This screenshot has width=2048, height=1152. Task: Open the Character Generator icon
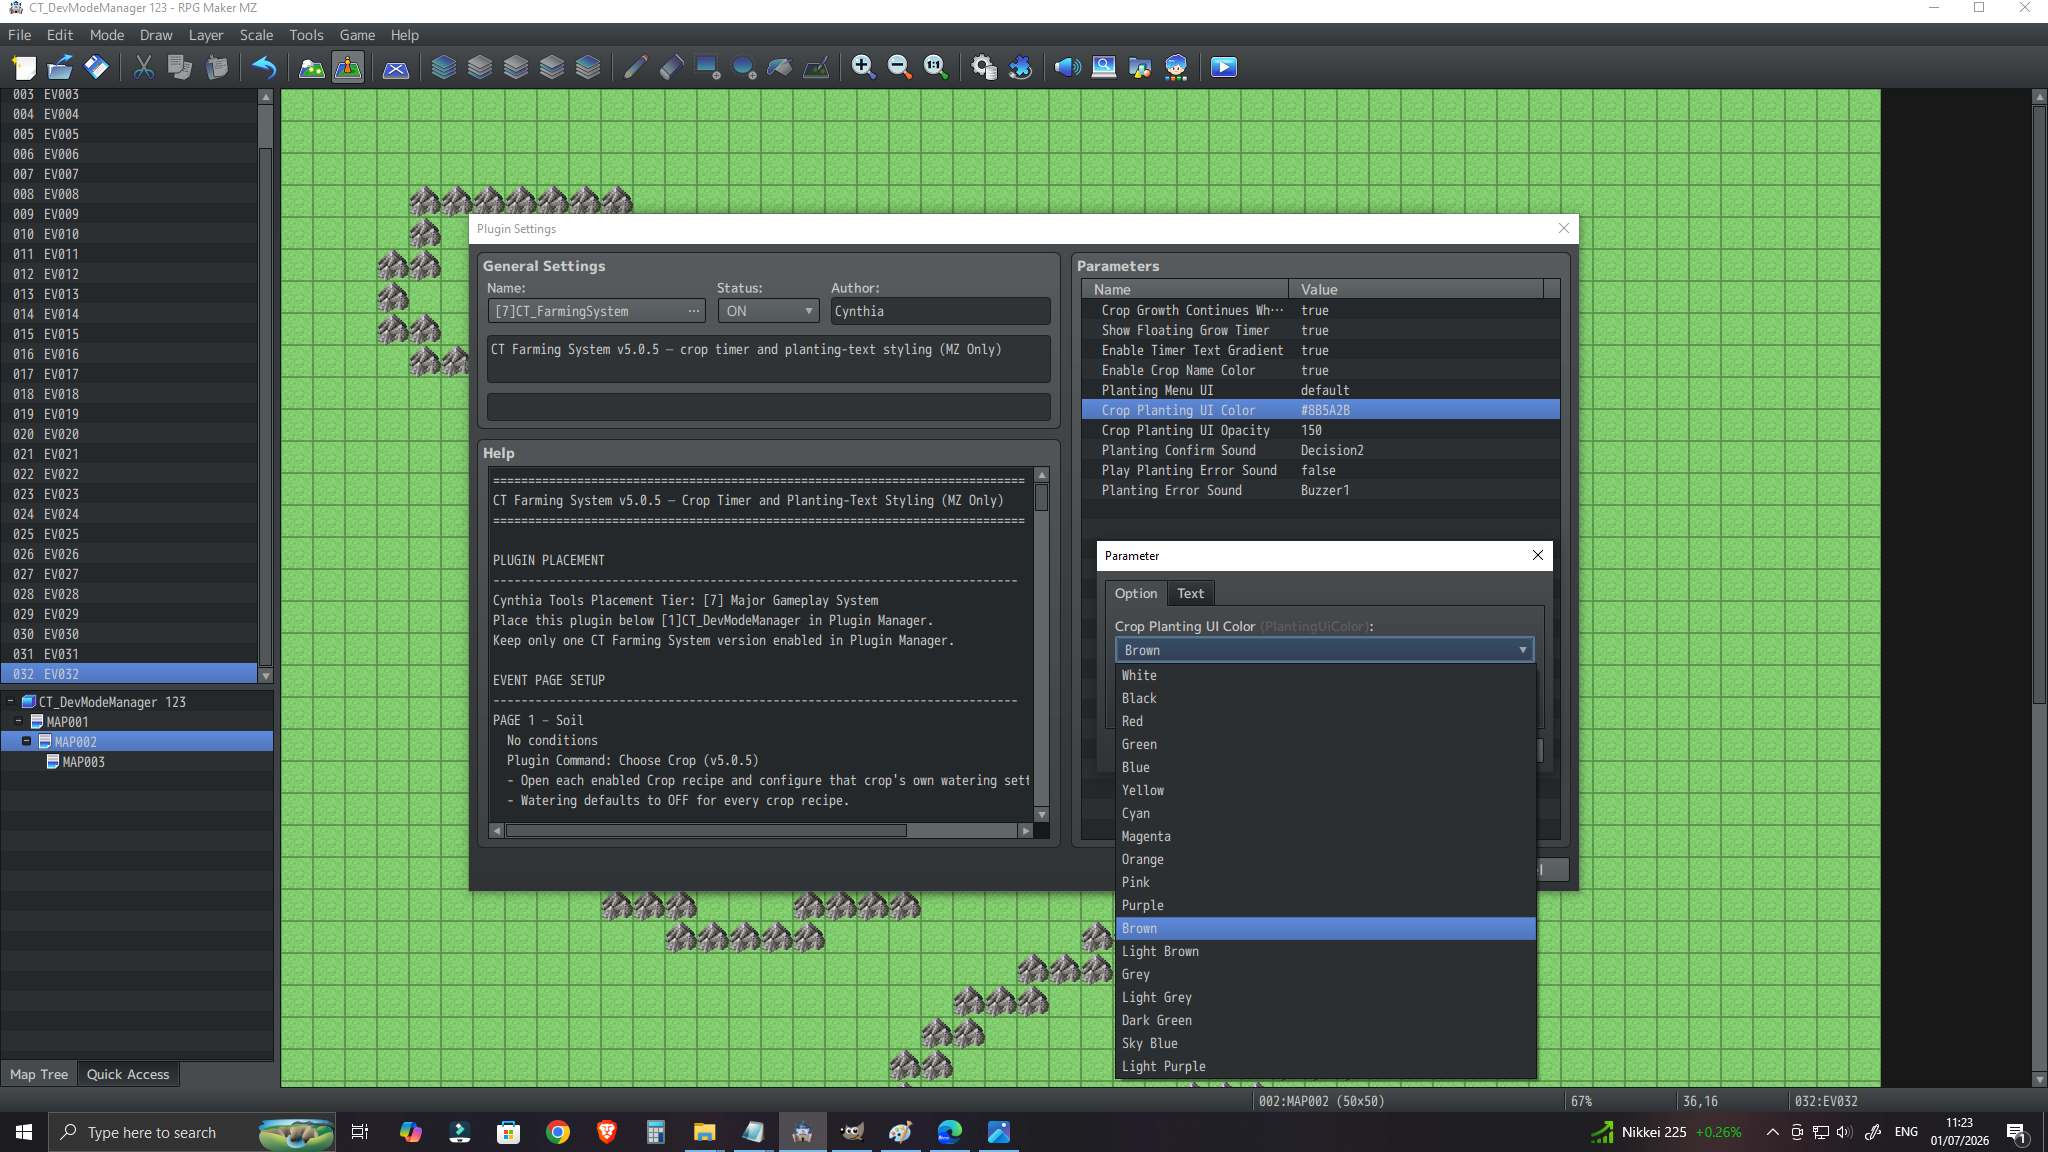1176,67
